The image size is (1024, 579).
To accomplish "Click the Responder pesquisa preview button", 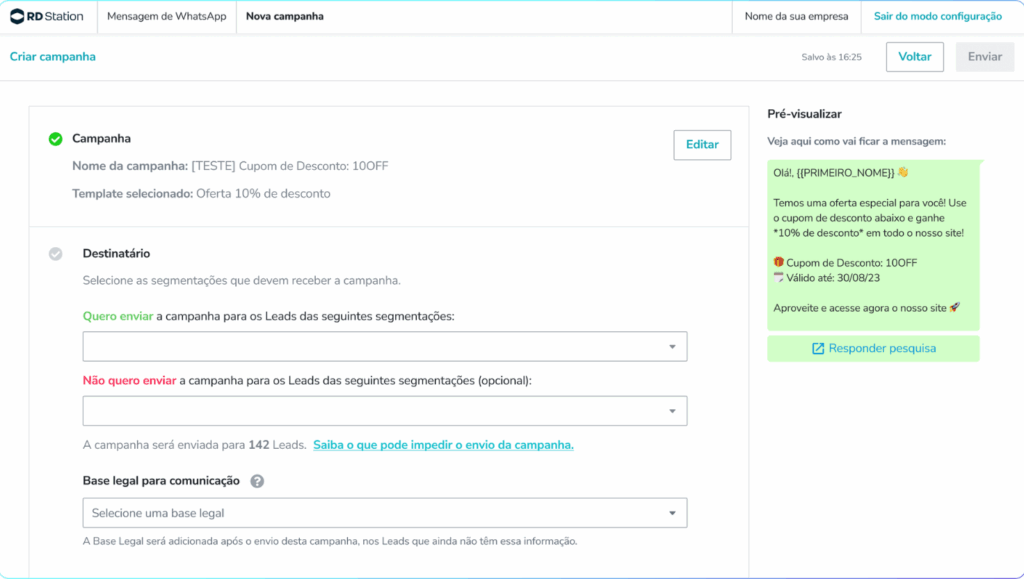I will pyautogui.click(x=873, y=348).
